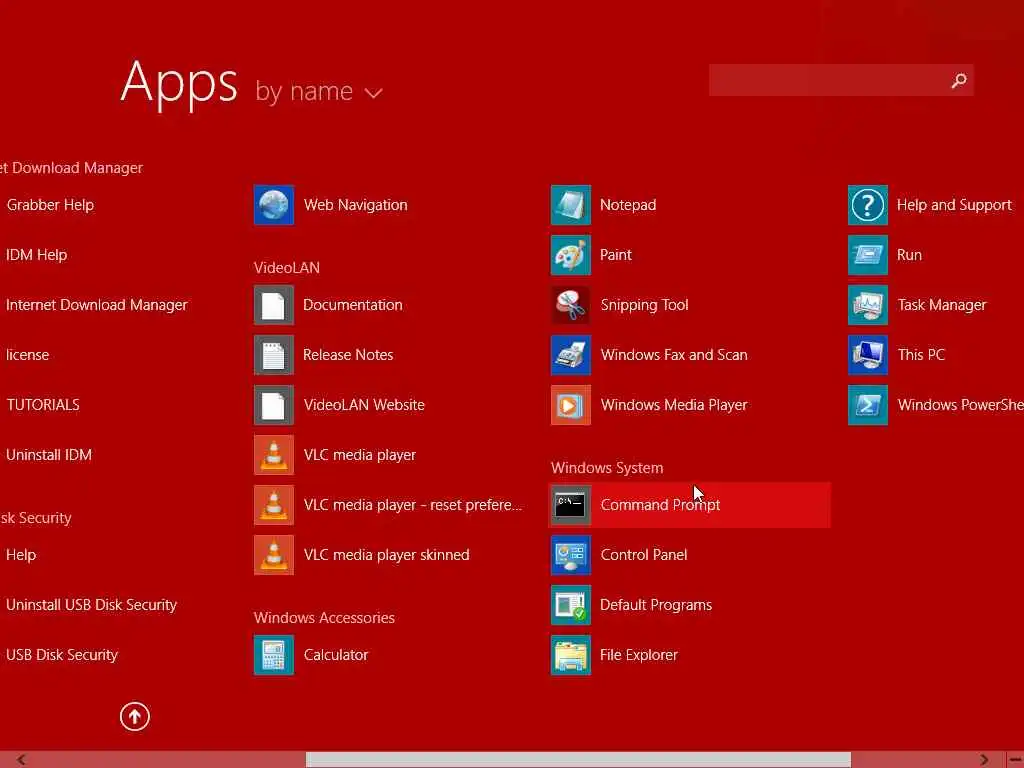Click the 'VideoLAN' group heading

(x=287, y=268)
